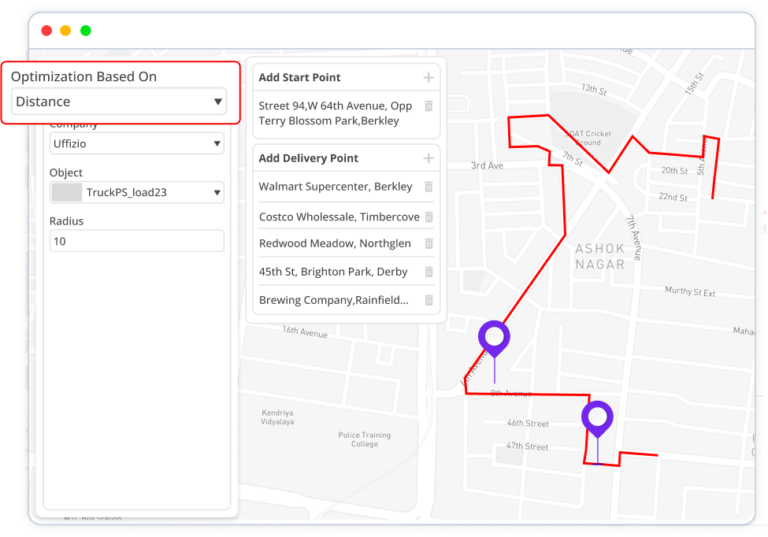The image size is (768, 537).
Task: Click the Add Delivery Point header
Action: click(x=308, y=158)
